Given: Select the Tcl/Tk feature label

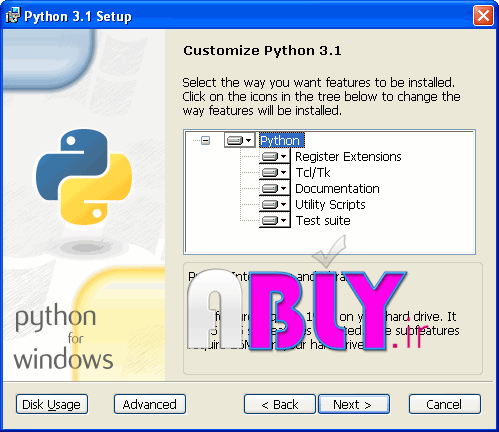Looking at the screenshot, I should point(313,173).
